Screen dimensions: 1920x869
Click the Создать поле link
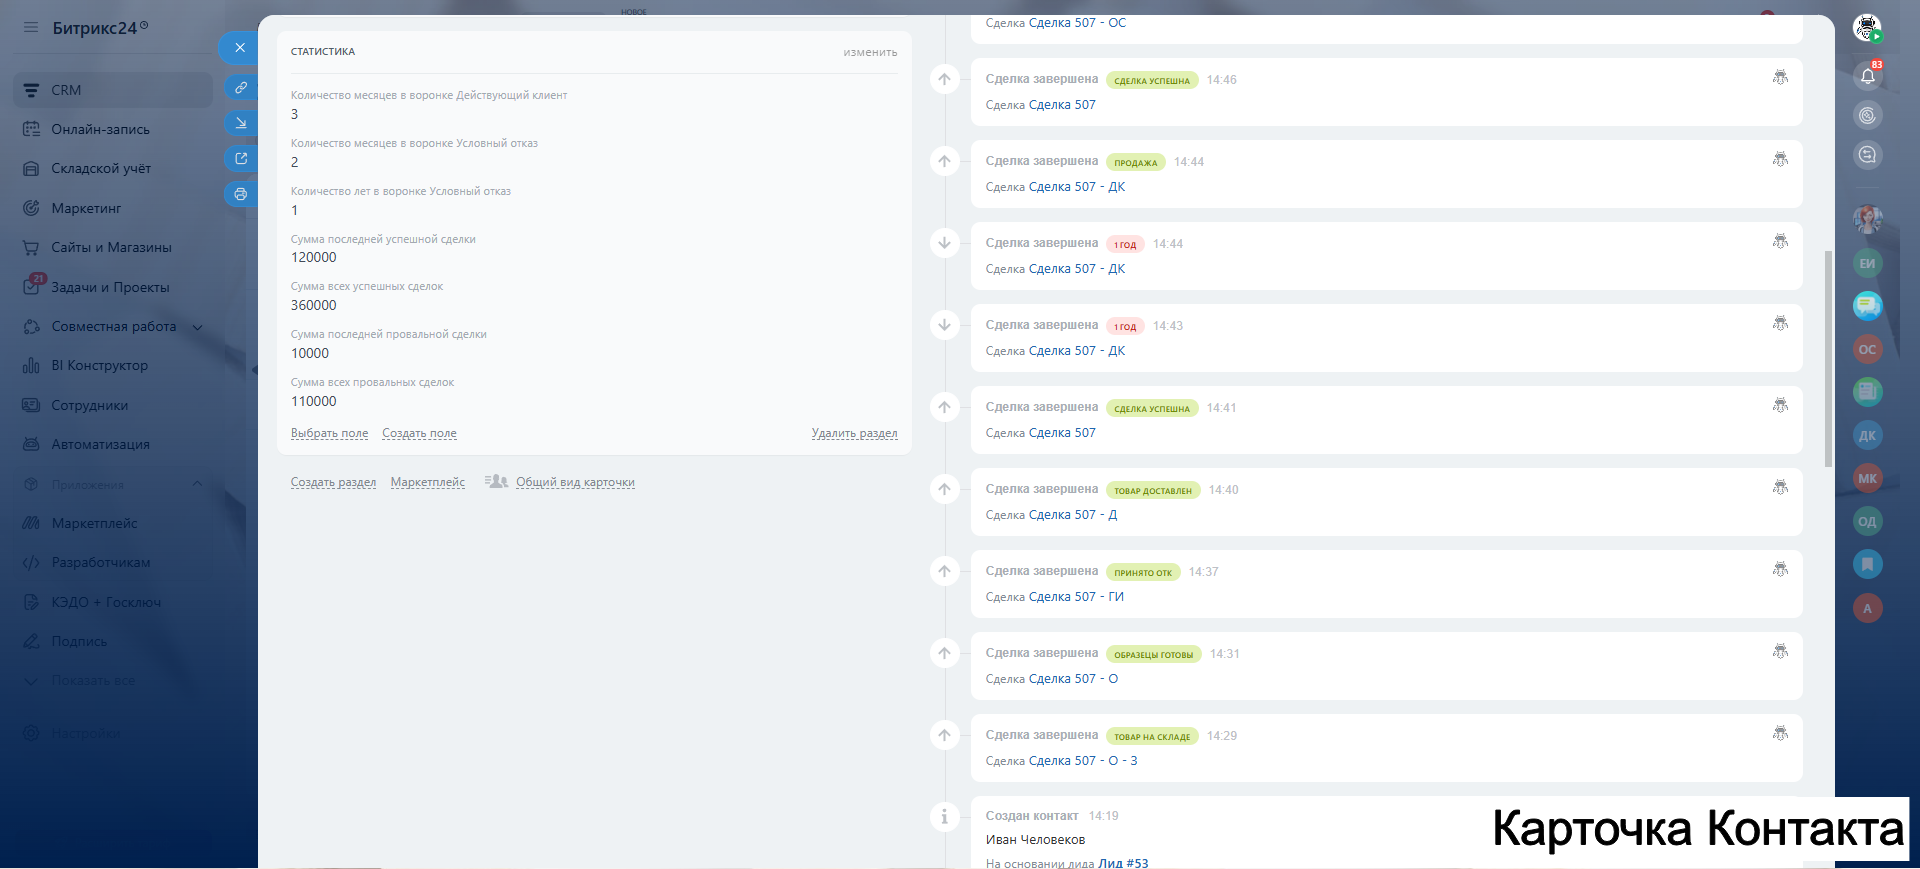click(x=419, y=434)
